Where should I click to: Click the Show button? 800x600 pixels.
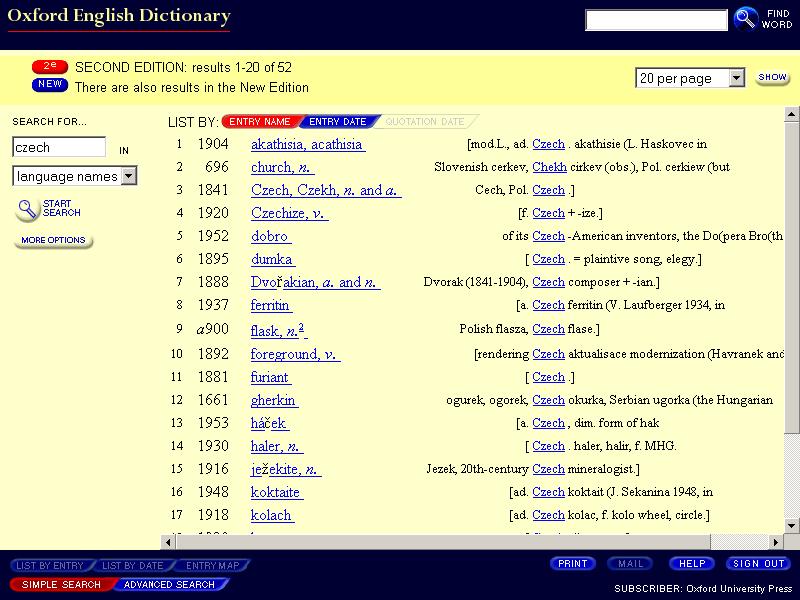[x=772, y=77]
